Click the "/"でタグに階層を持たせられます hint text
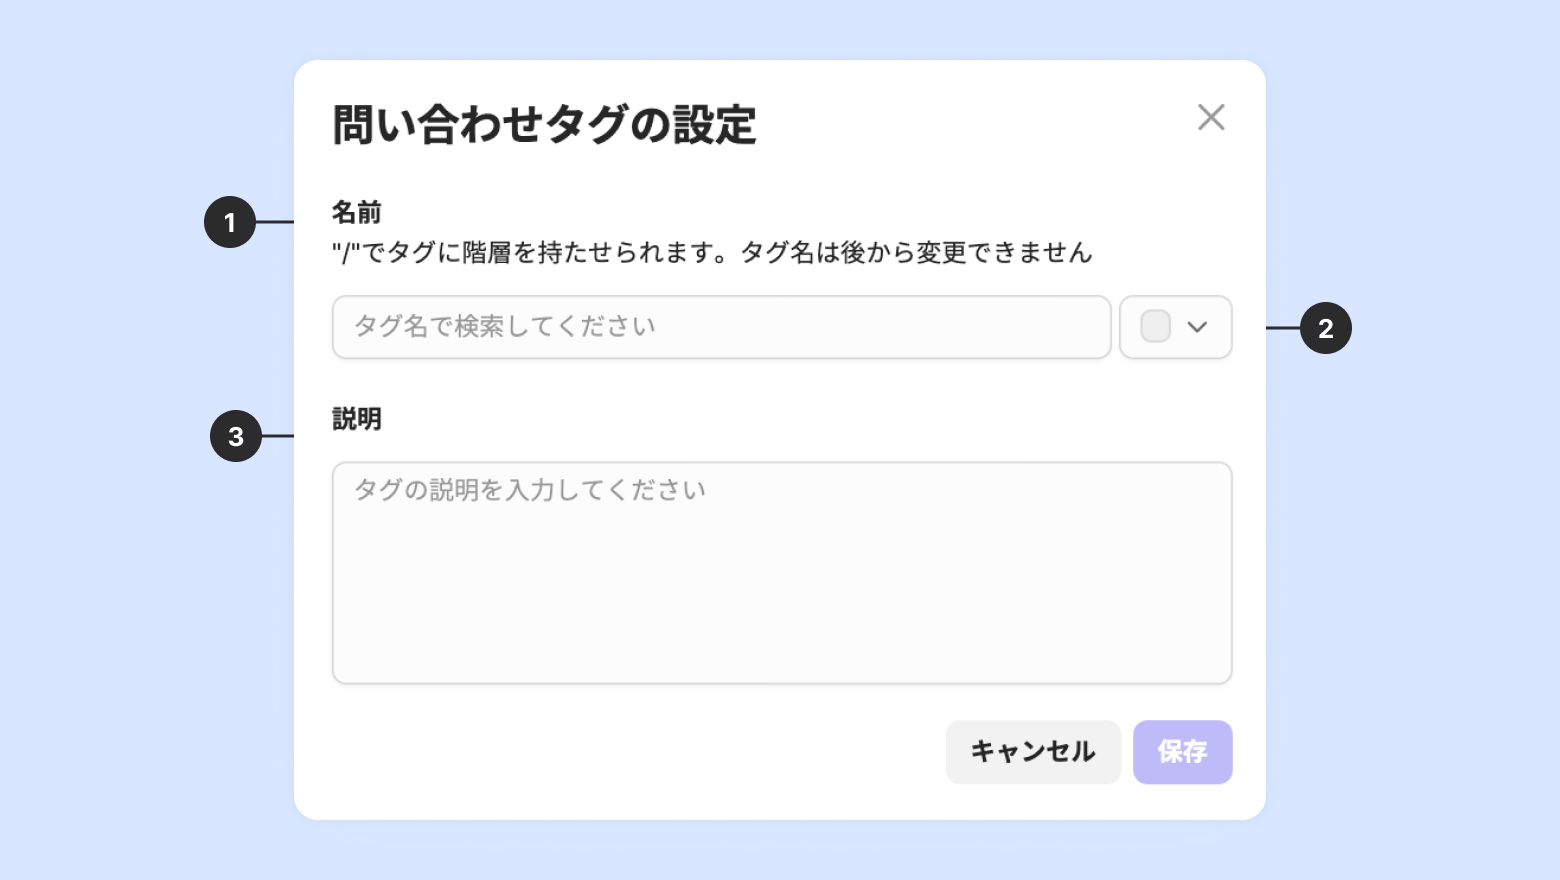Screen dimensions: 1560x880 coord(530,253)
